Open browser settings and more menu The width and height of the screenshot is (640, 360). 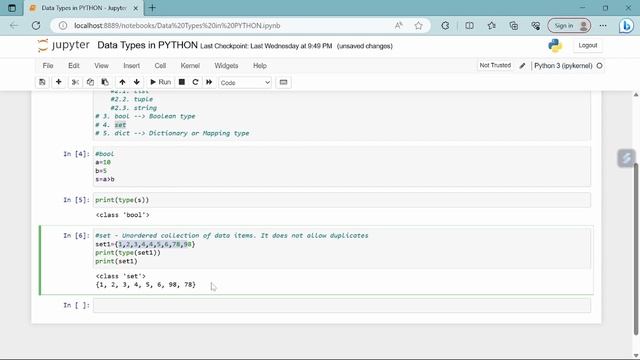point(603,25)
